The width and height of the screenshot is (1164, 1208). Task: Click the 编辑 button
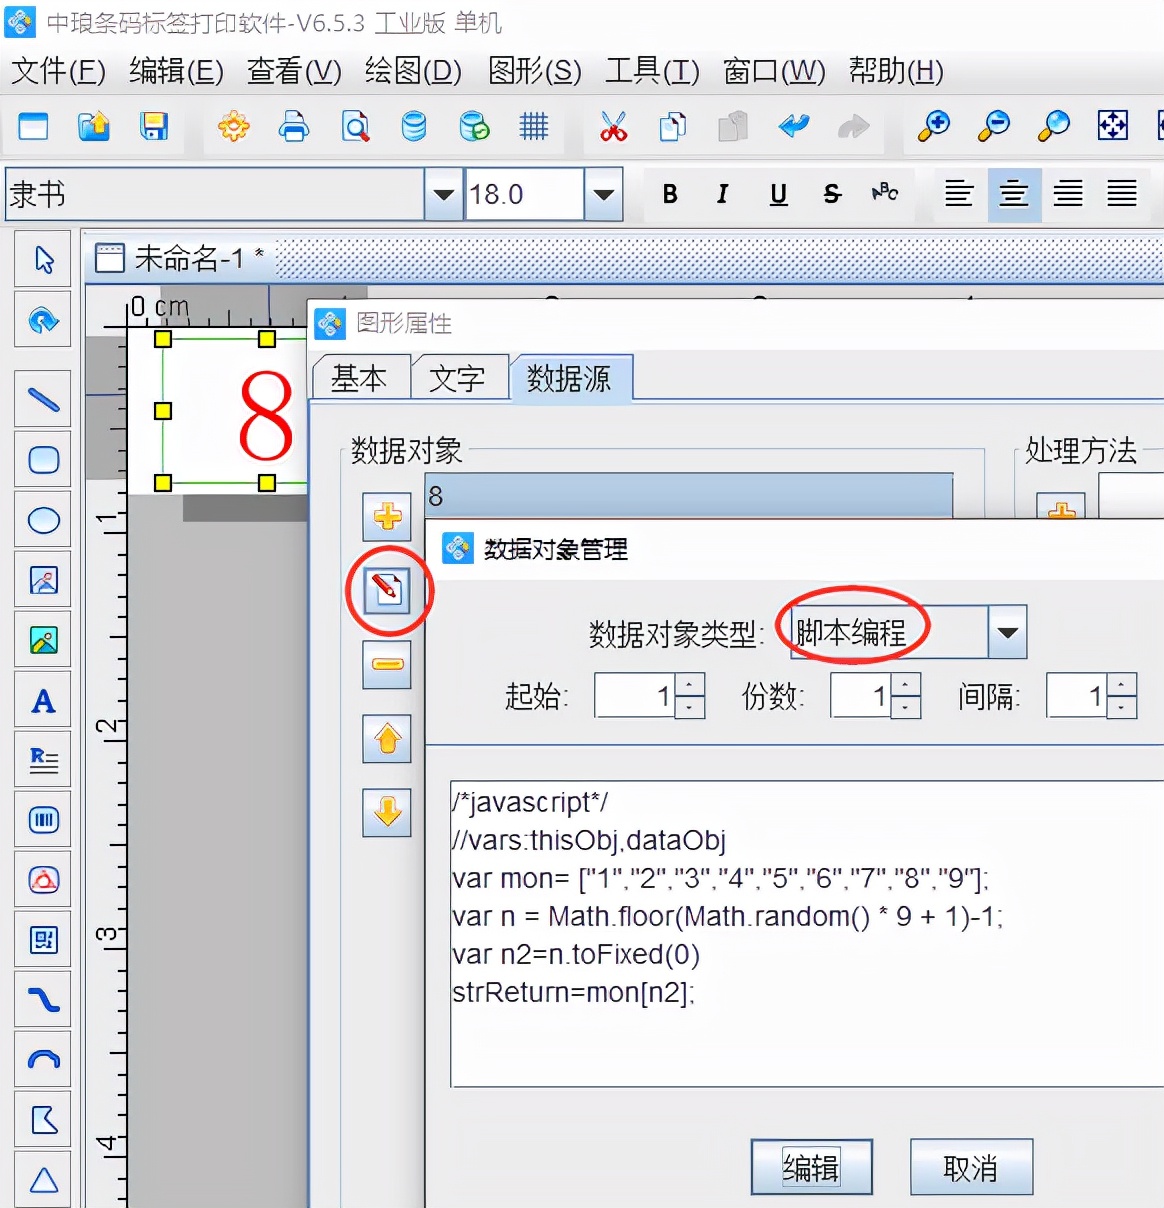(x=811, y=1166)
